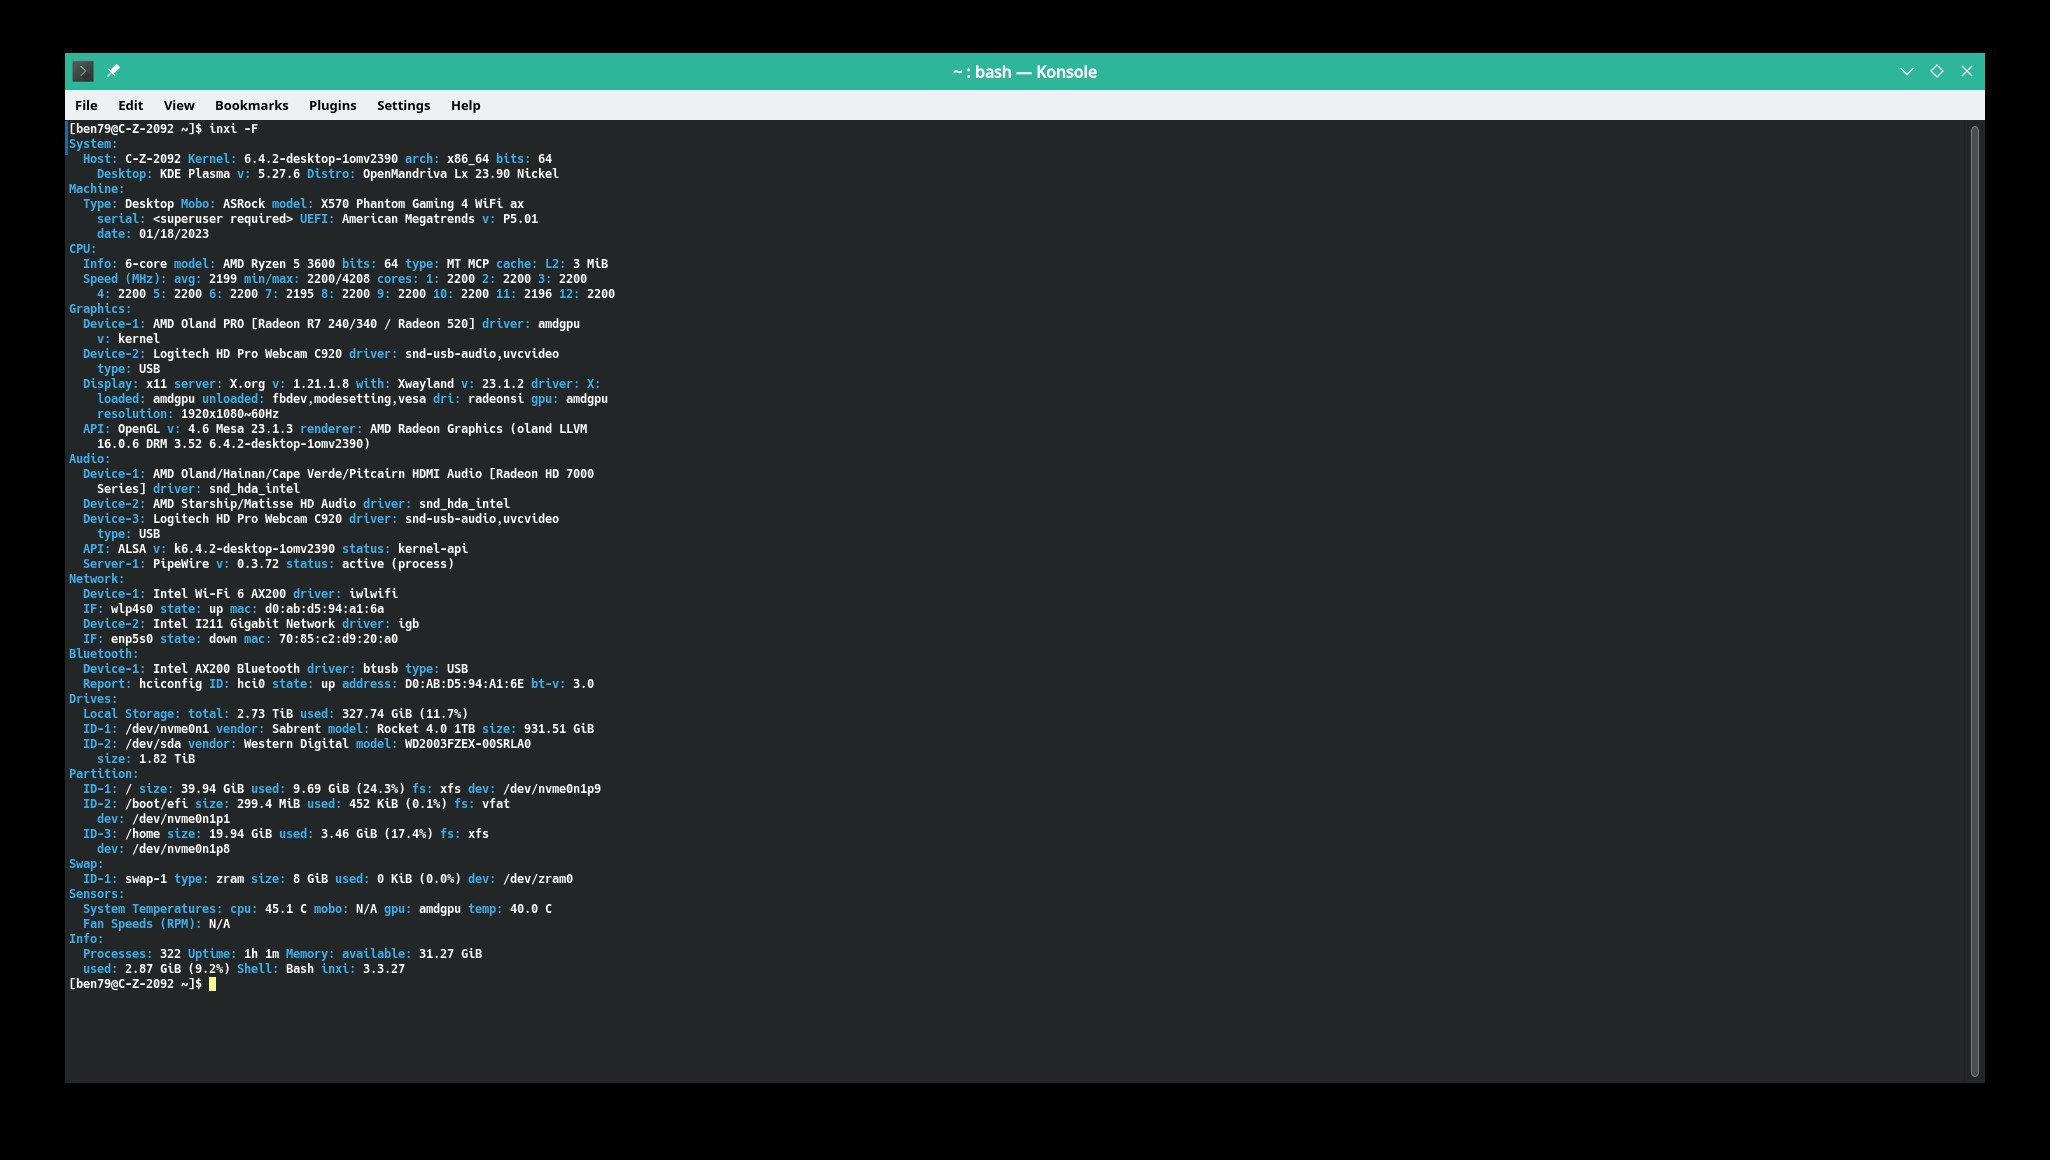
Task: Click the typed "inxi -F" command text
Action: point(233,129)
